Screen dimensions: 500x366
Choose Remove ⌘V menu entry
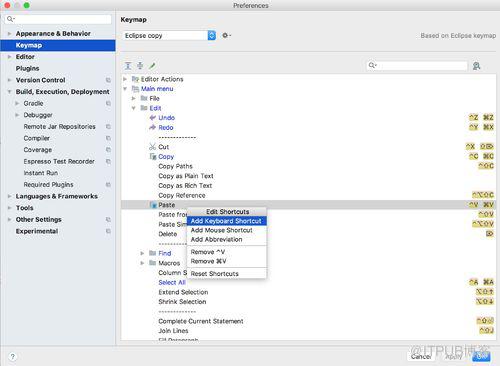[x=227, y=261]
